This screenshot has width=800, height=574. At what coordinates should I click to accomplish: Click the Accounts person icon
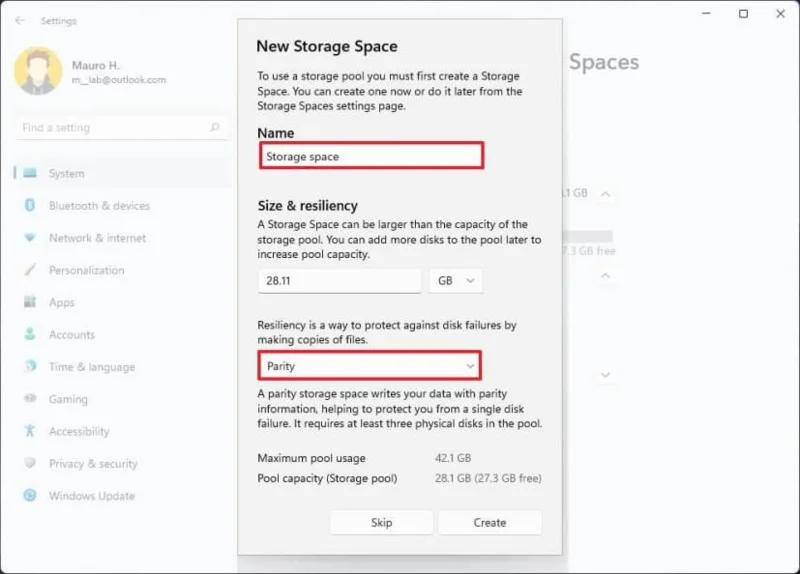point(30,334)
